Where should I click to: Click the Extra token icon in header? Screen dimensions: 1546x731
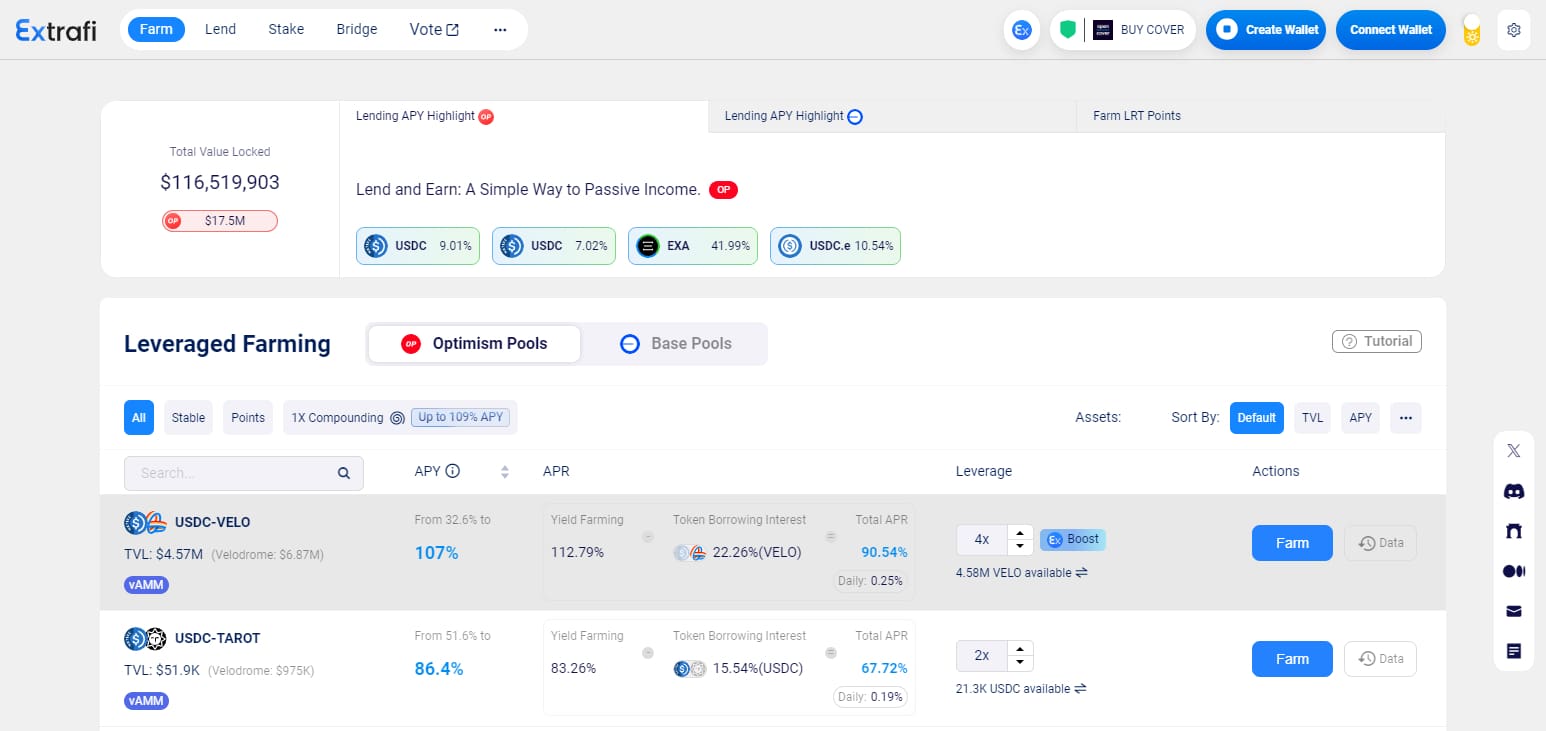tap(1022, 30)
